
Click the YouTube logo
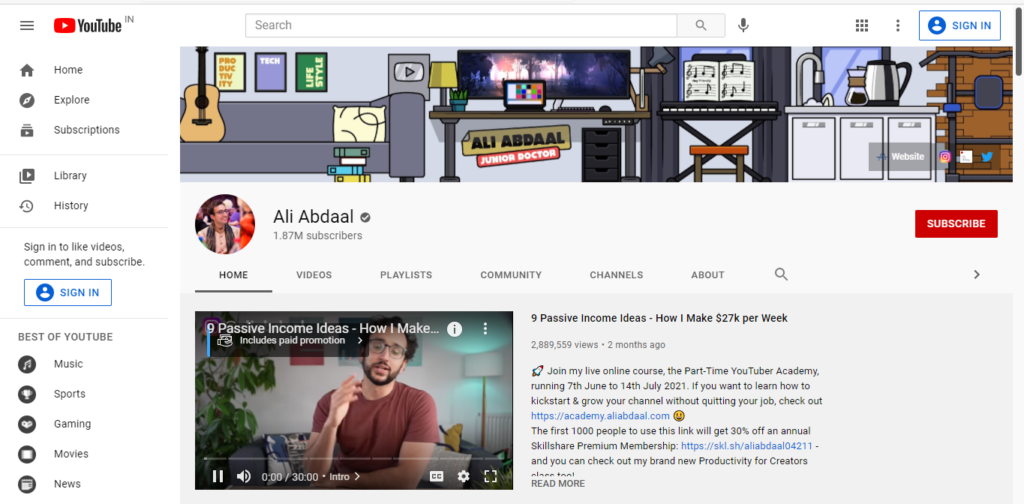pos(88,25)
